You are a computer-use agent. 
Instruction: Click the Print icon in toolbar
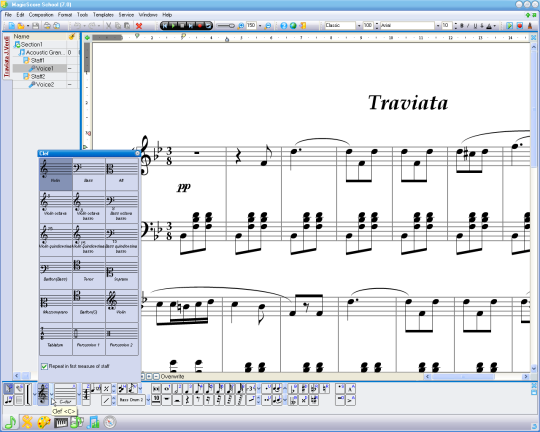pyautogui.click(x=47, y=26)
